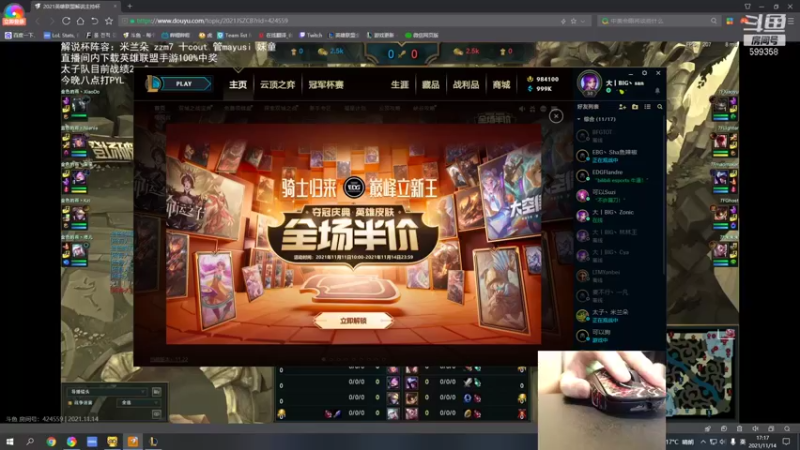Click the browser undo/restore tab icon
Image resolution: width=800 pixels, height=450 pixels.
(x=94, y=21)
